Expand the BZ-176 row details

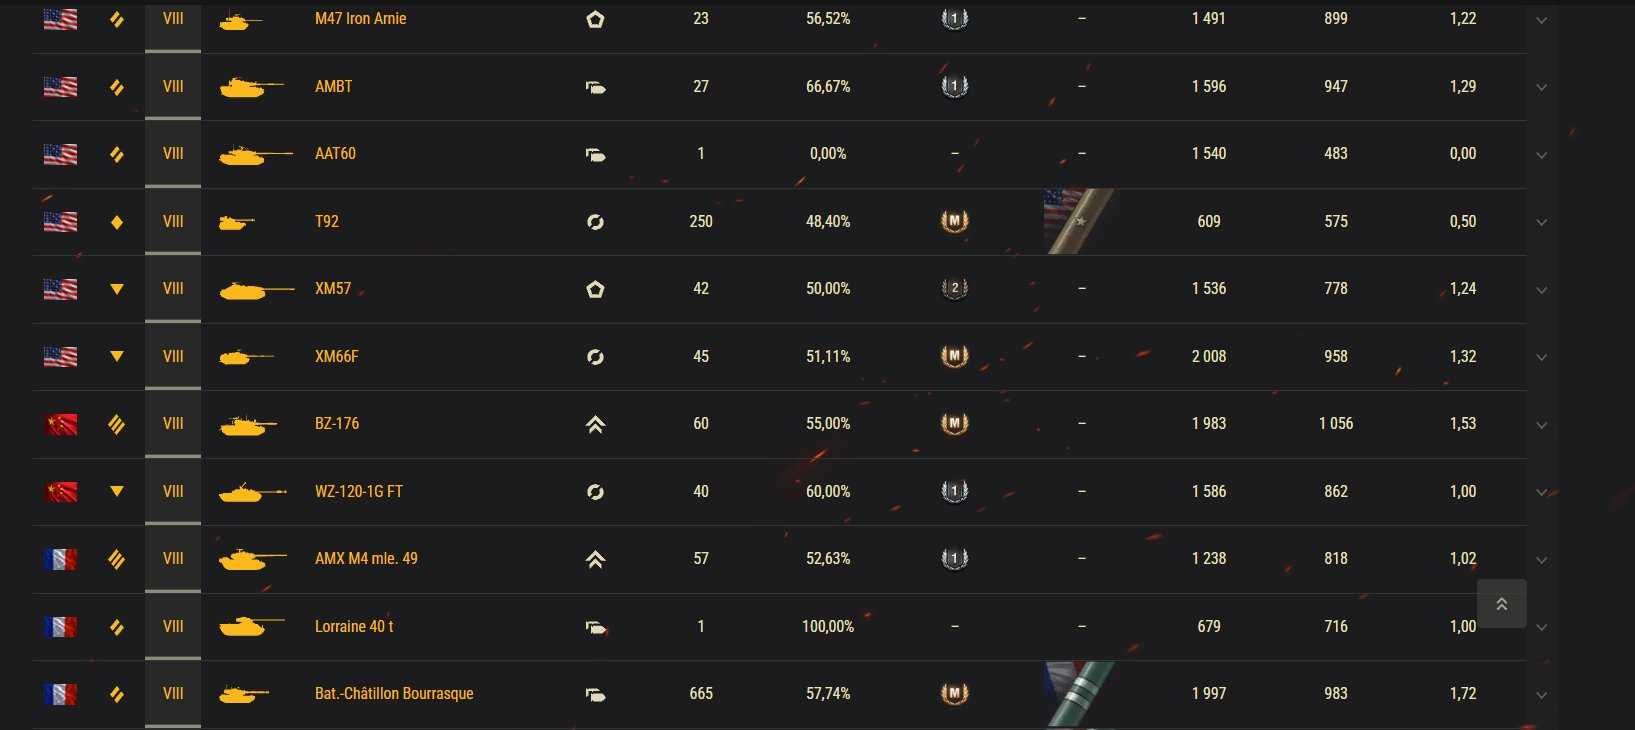coord(1541,425)
